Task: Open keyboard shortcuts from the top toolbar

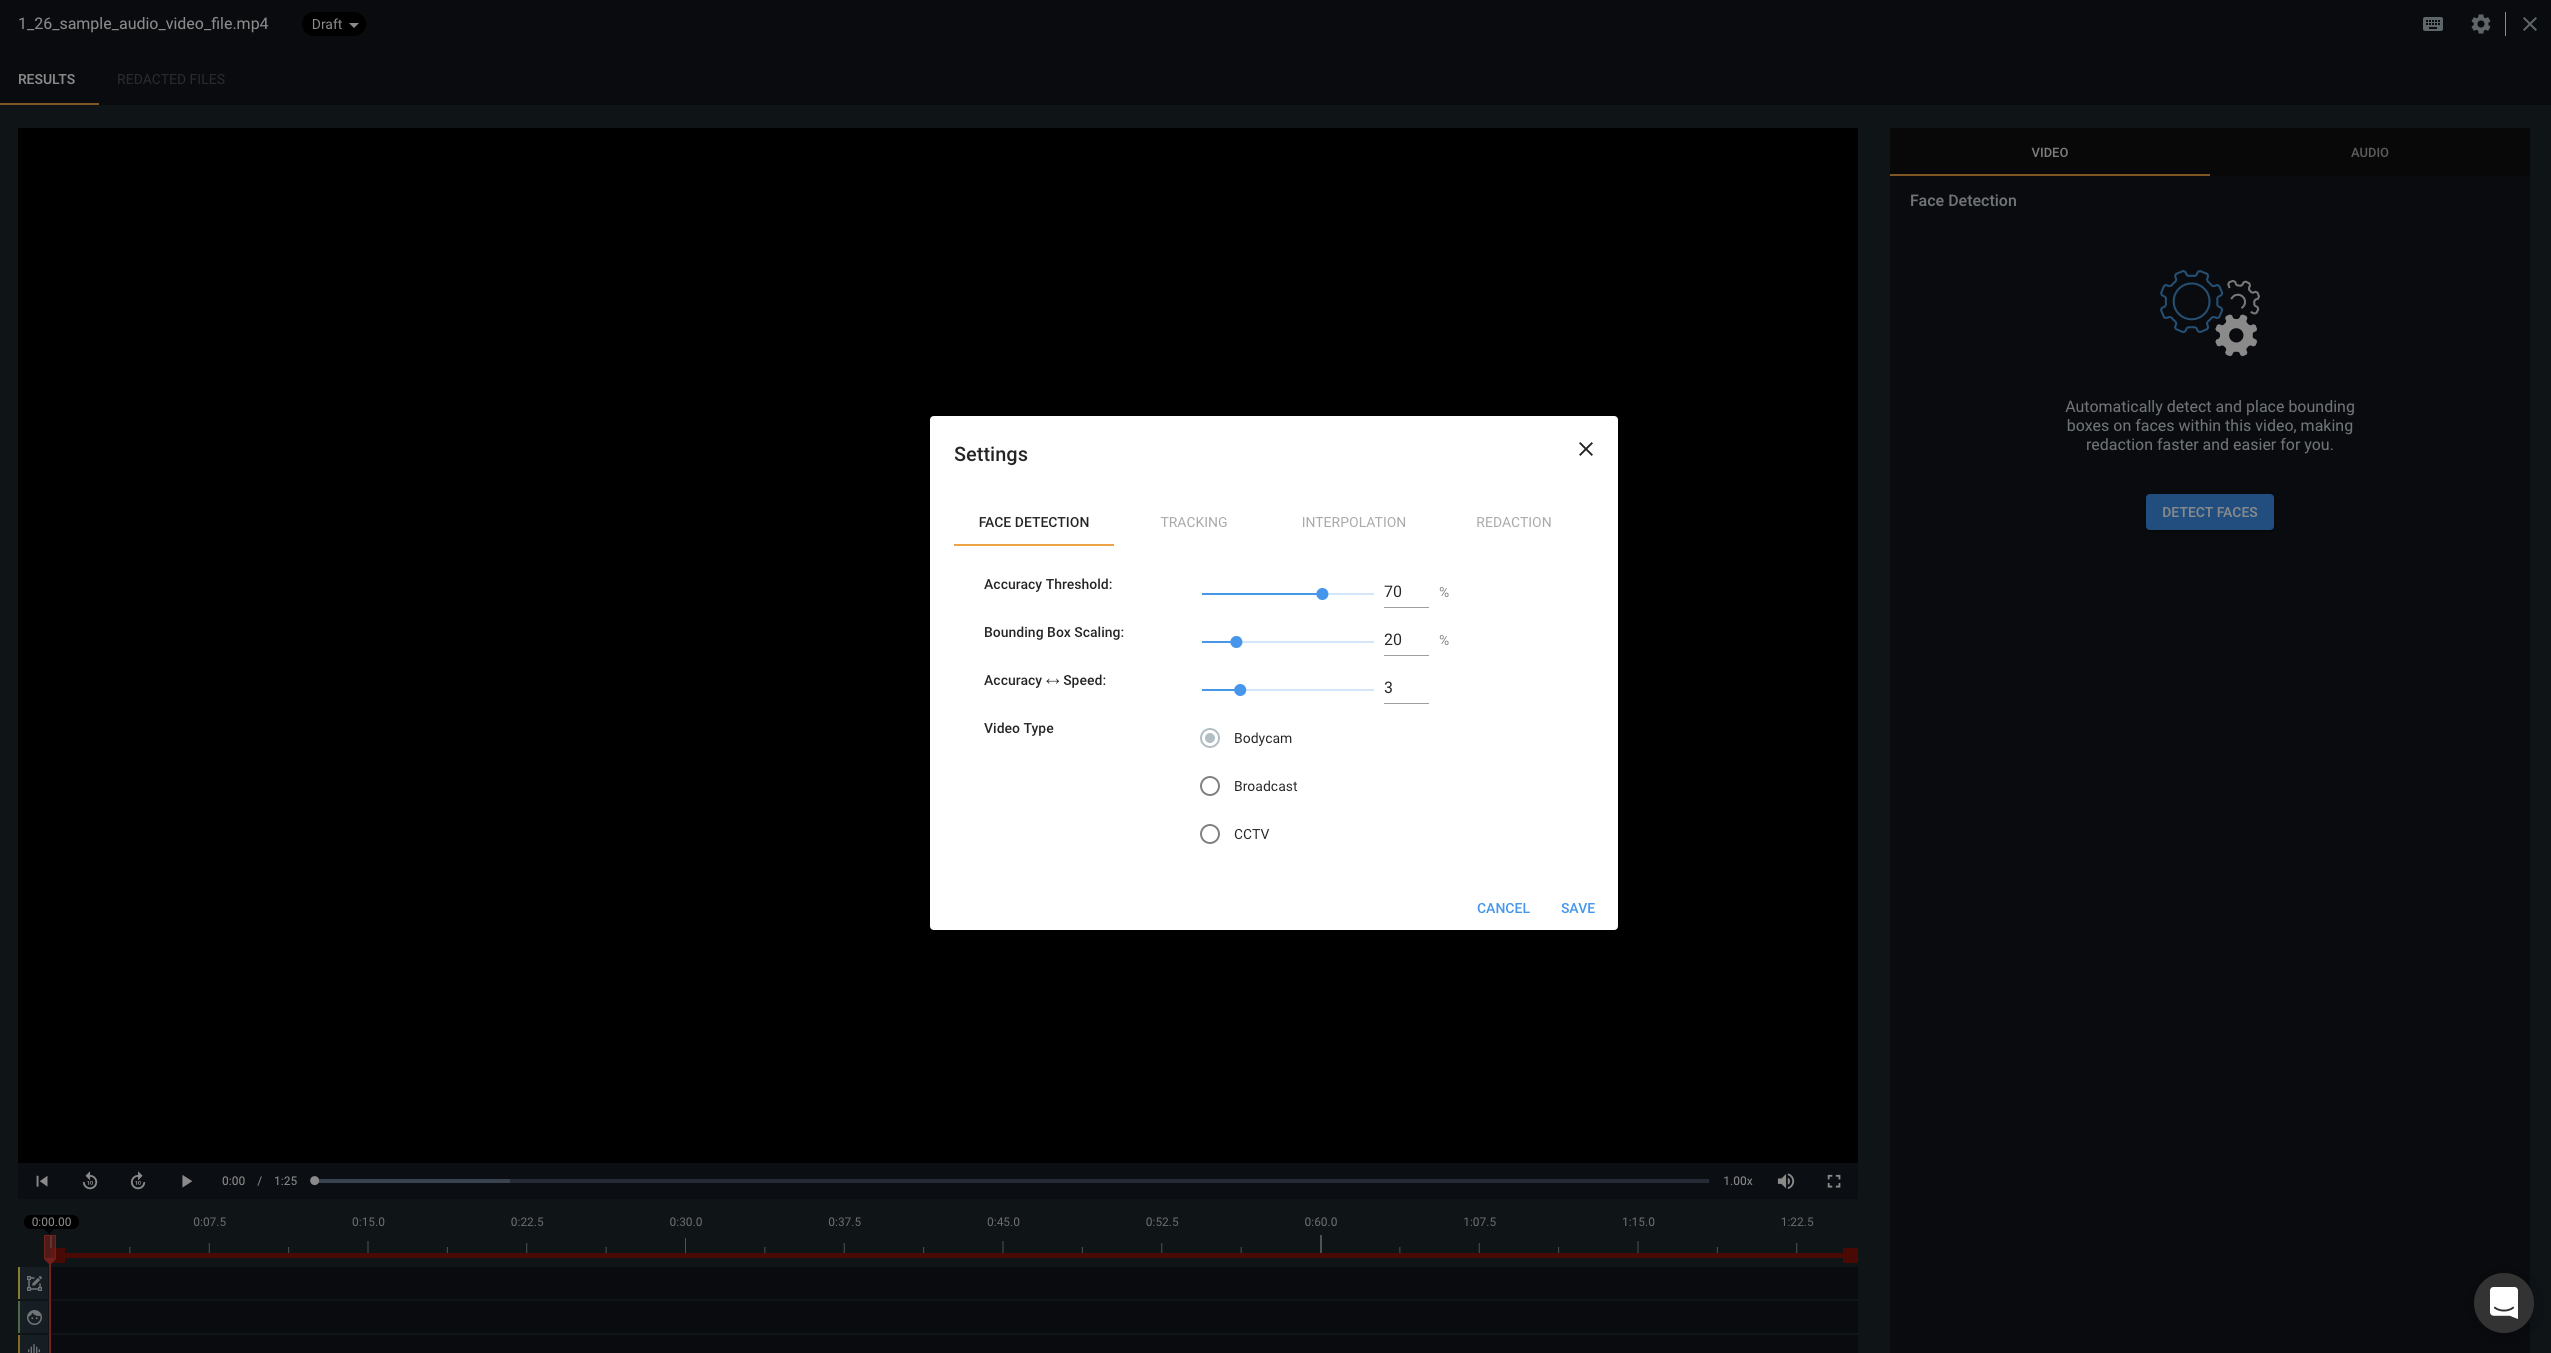Action: click(x=2433, y=23)
